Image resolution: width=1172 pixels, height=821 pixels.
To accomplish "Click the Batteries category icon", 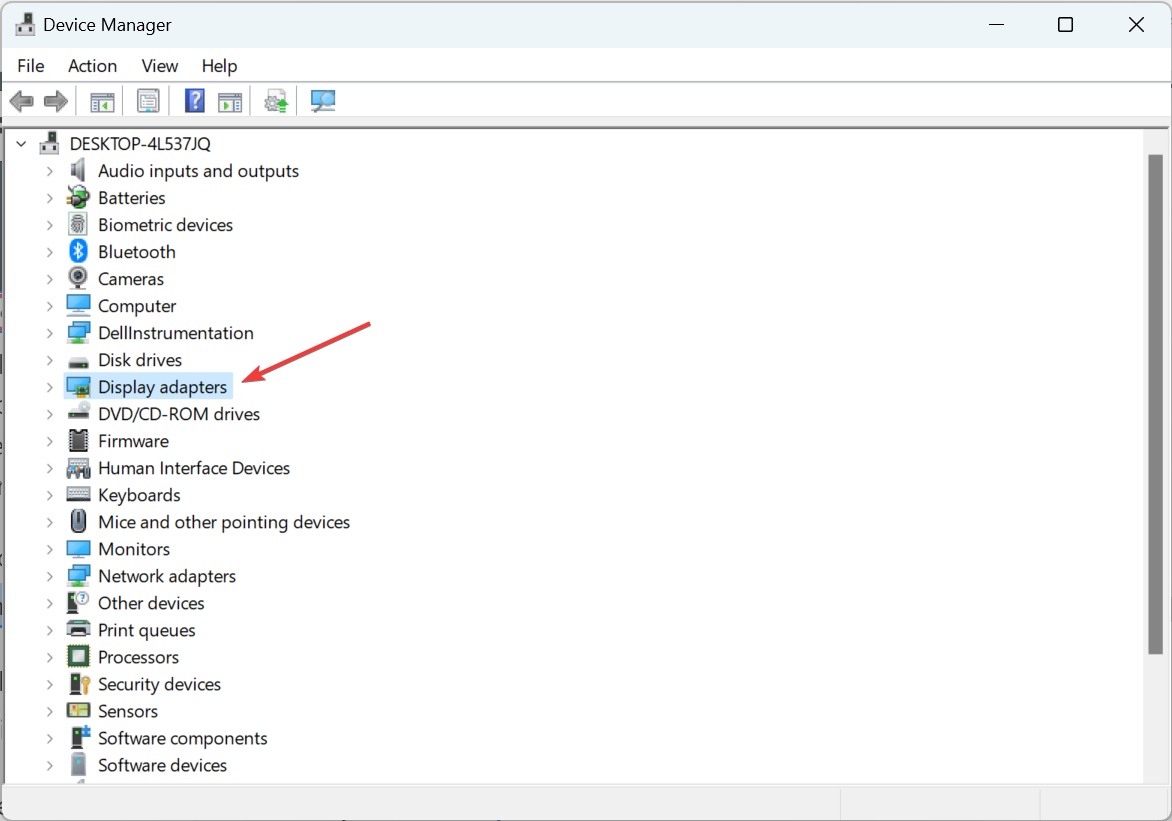I will pos(78,197).
